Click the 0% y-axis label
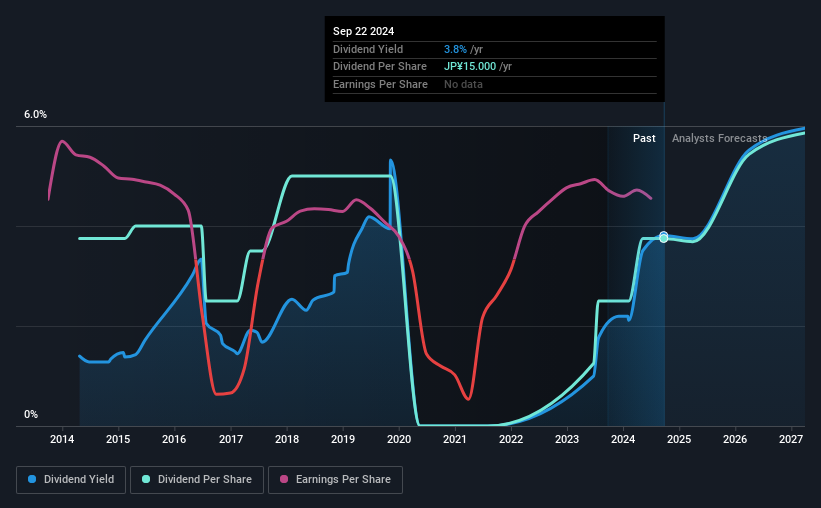Screen dimensions: 821x508 tap(31, 414)
